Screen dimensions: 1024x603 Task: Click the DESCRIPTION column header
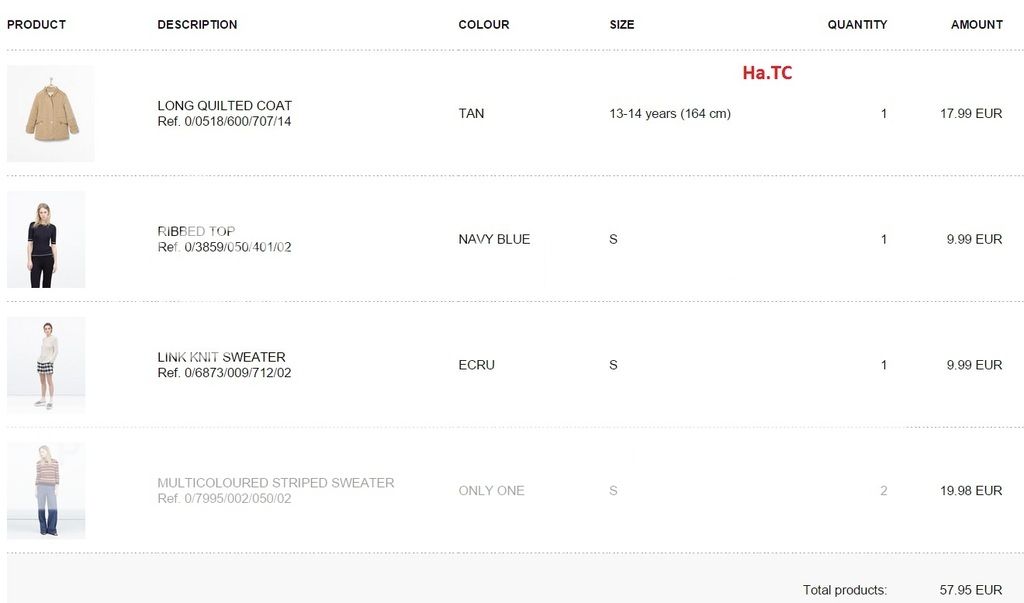197,24
